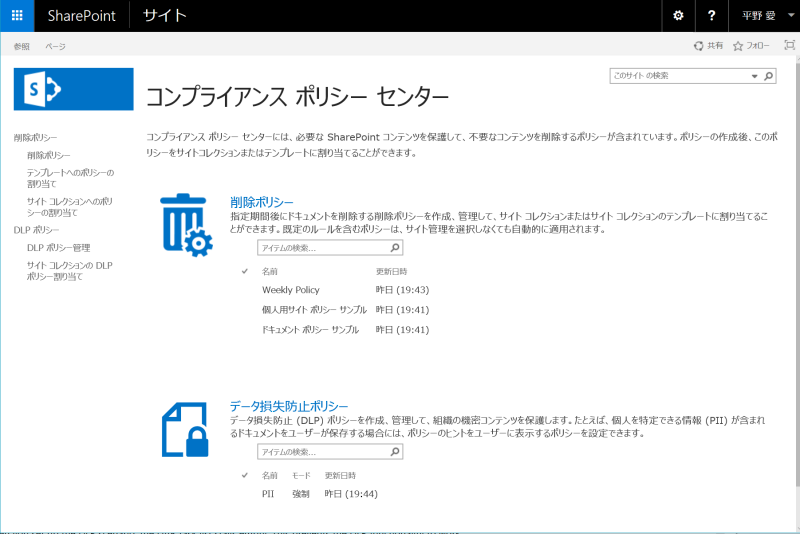Viewport: 800px width, 534px height.
Task: Open ドキュメント ポリシー サンプル item
Action: point(310,329)
